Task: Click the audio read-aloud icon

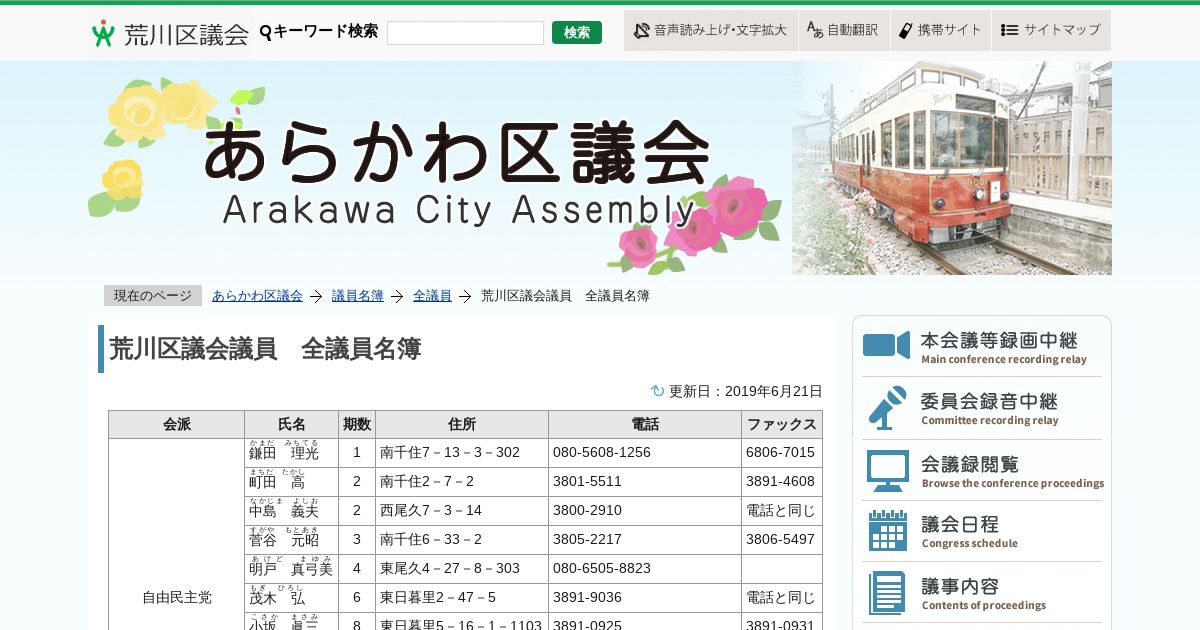Action: pyautogui.click(x=642, y=30)
